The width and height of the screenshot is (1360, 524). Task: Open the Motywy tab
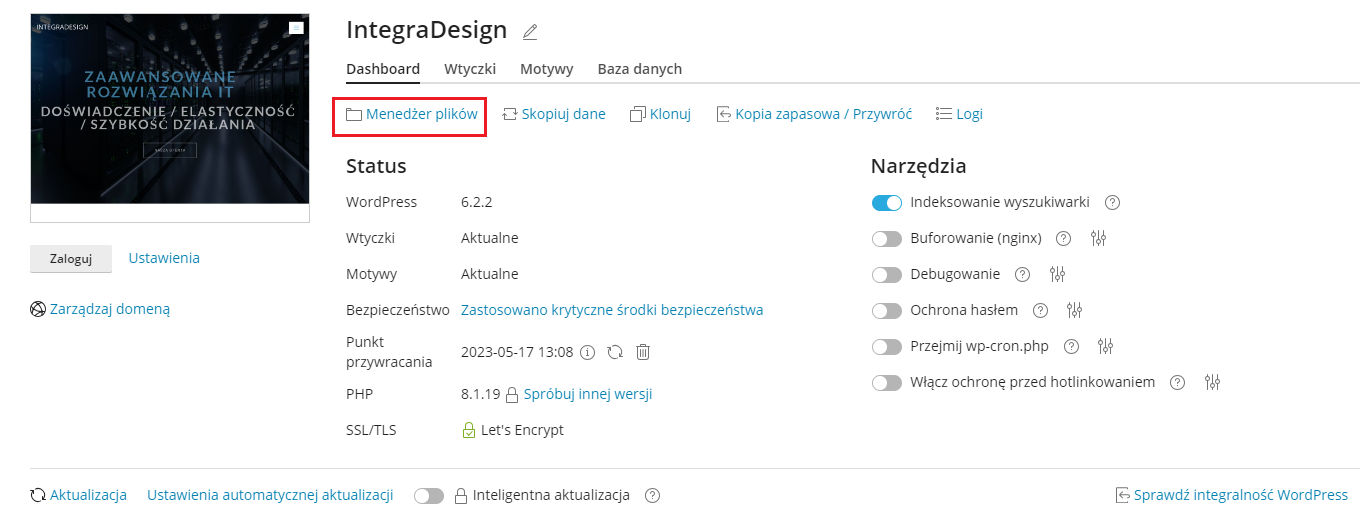tap(547, 69)
